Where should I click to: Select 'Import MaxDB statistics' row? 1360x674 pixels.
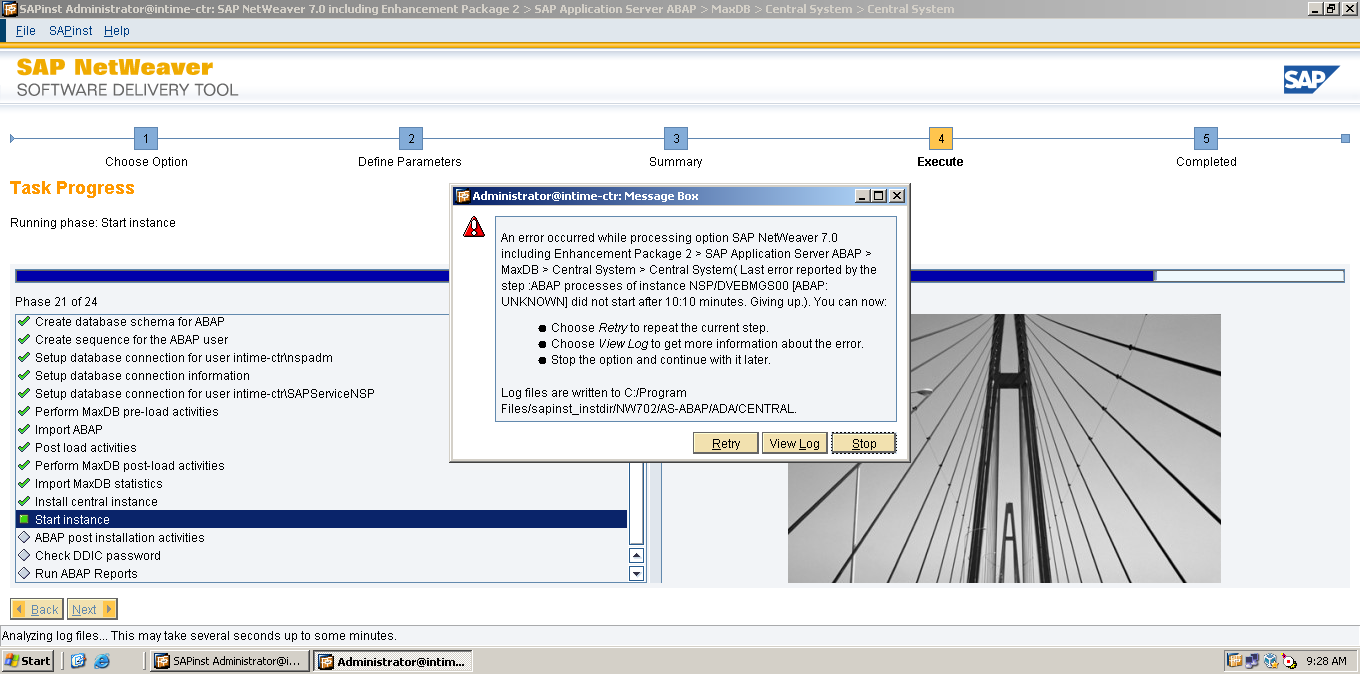click(x=321, y=483)
